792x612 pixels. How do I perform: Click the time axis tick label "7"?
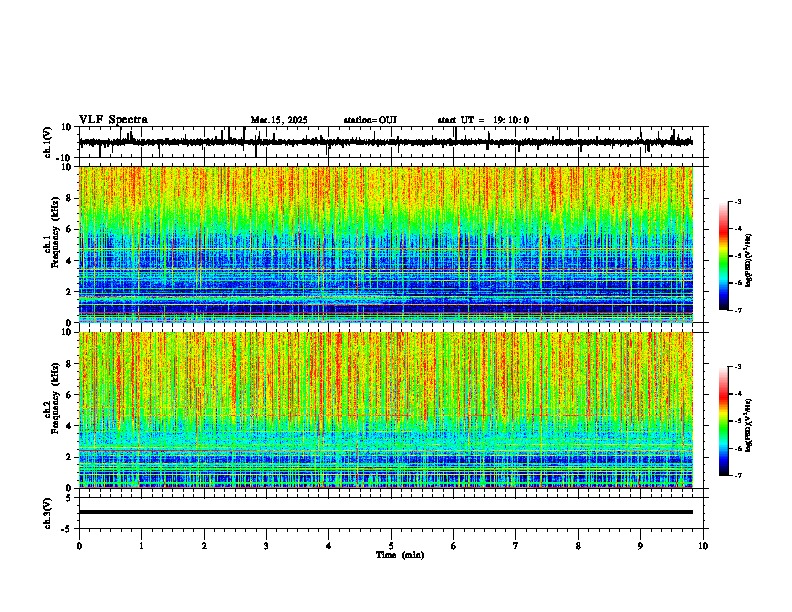tap(516, 546)
